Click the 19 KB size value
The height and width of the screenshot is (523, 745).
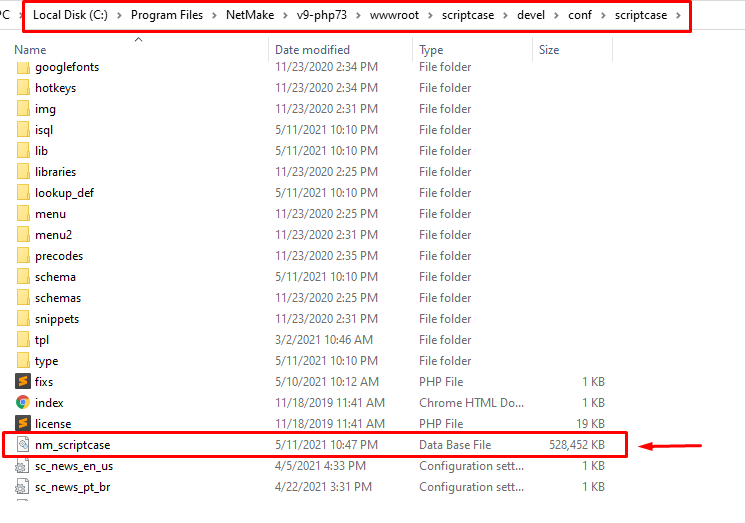(590, 424)
